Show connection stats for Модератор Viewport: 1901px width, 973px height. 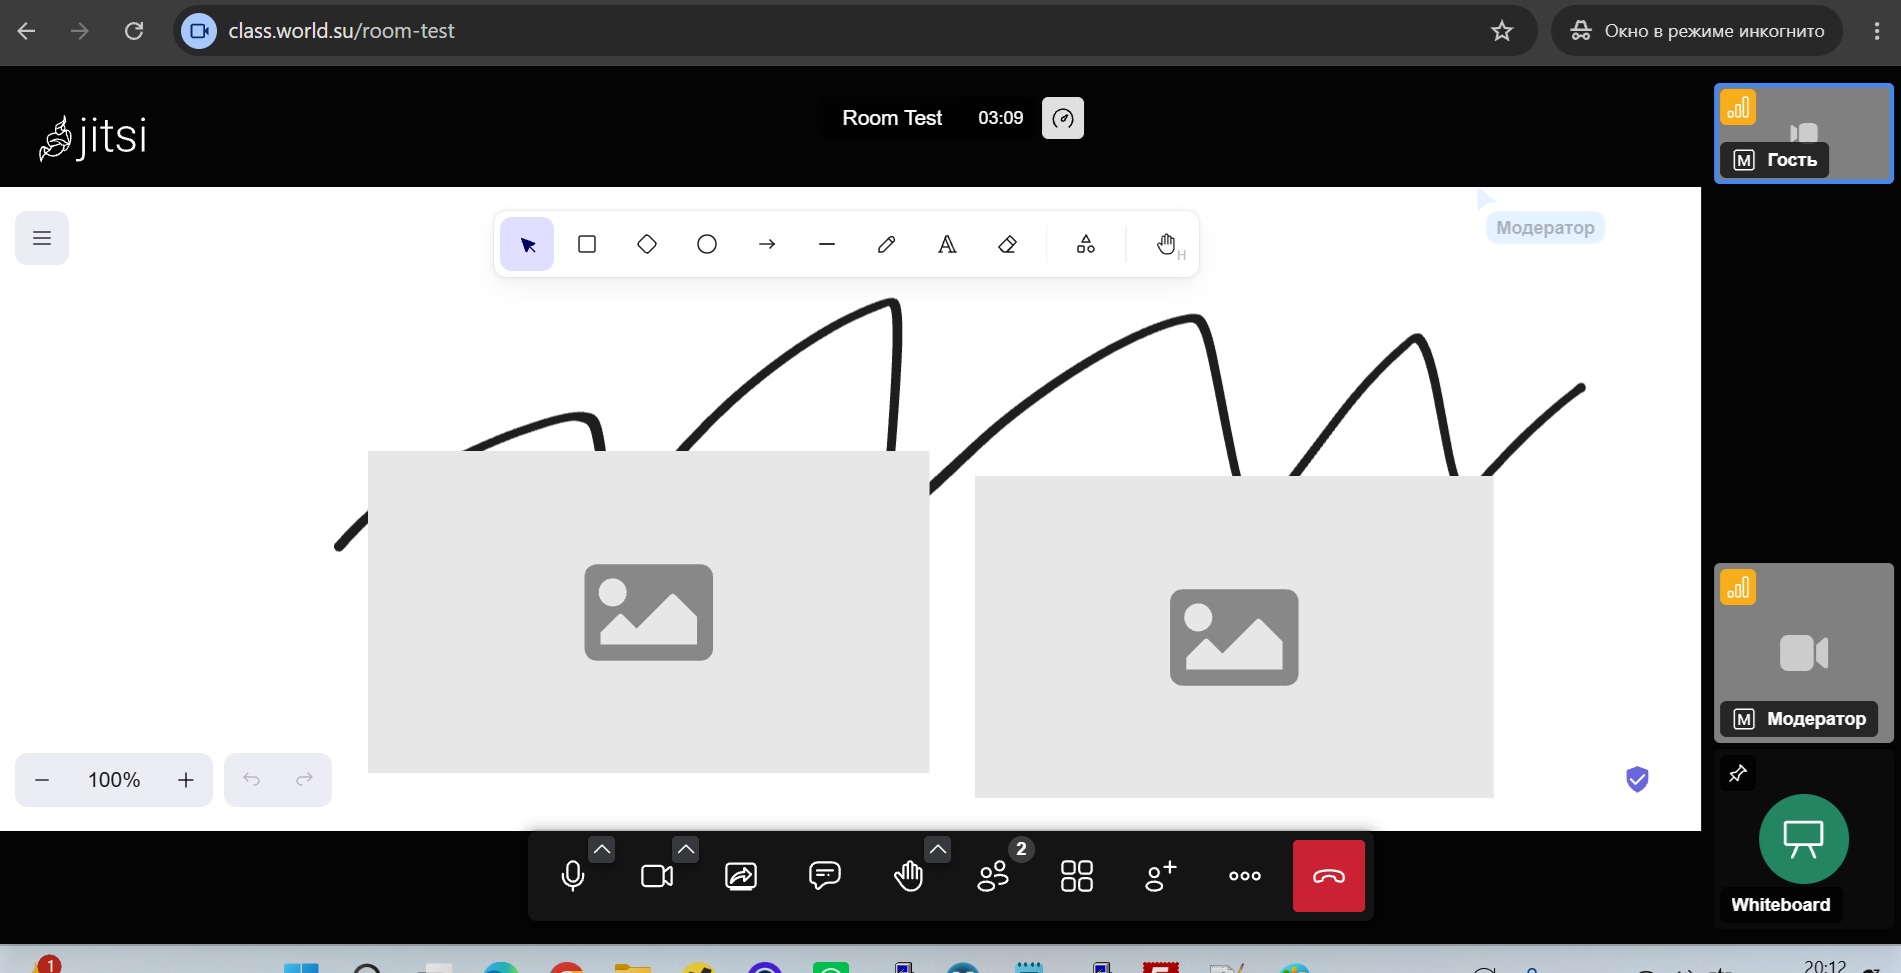1738,587
